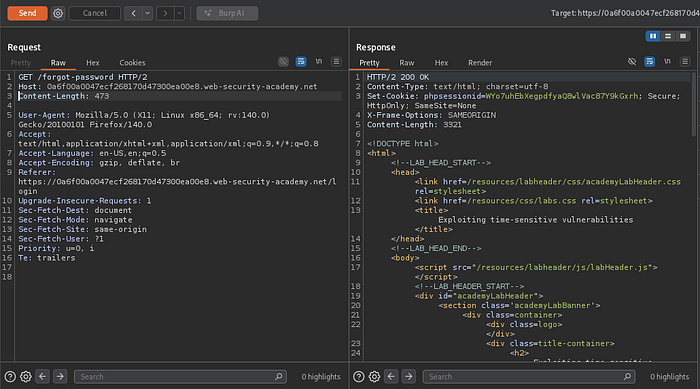The height and width of the screenshot is (389, 700).
Task: Open the Request panel hamburger menu
Action: [336, 62]
